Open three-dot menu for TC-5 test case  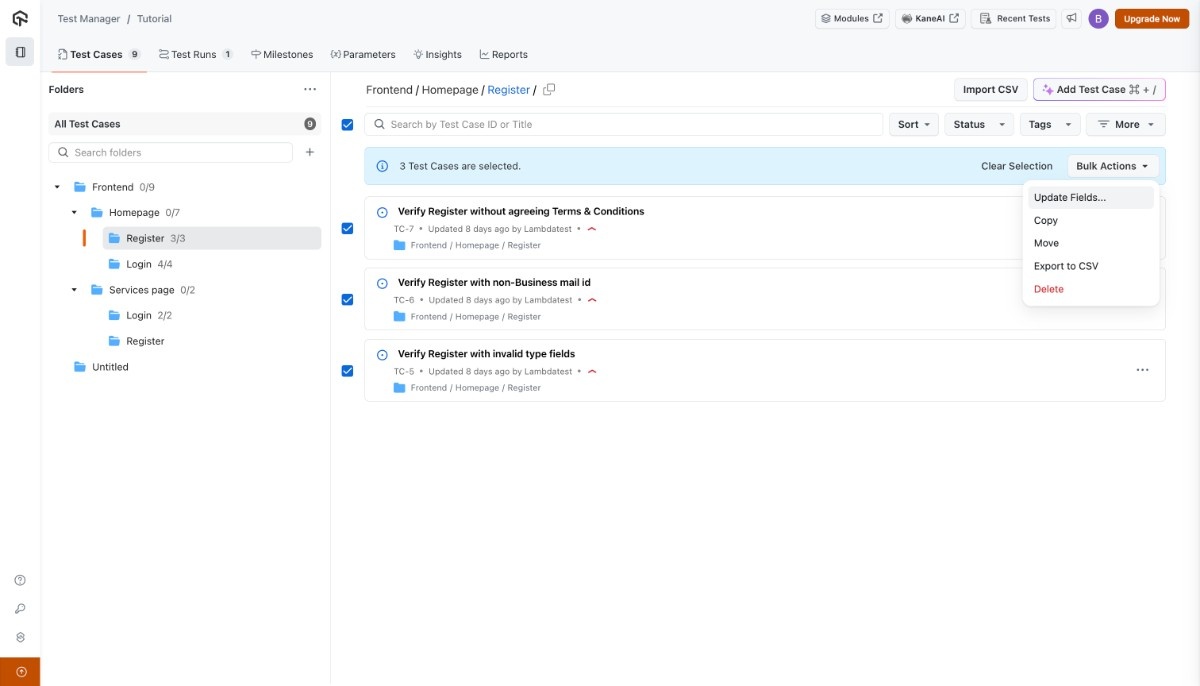click(x=1142, y=370)
